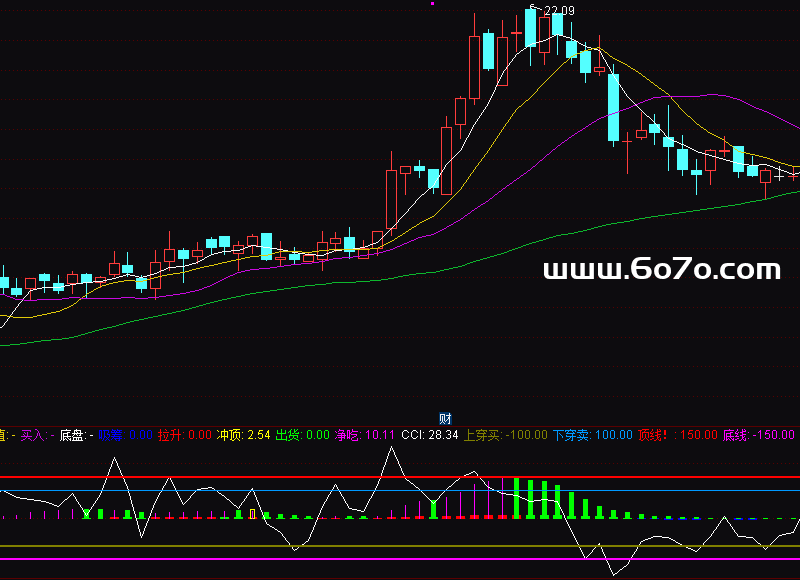The height and width of the screenshot is (580, 800).
Task: Click the yellow-outlined bar in the indicator panel
Action: pos(252,514)
